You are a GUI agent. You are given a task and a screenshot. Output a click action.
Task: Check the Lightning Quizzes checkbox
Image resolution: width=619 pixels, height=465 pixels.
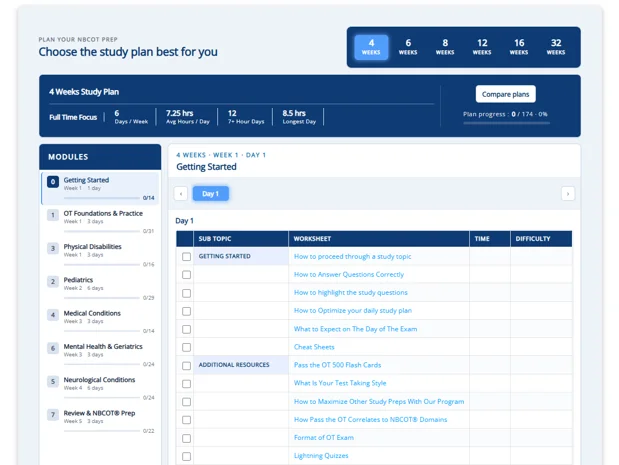[186, 456]
